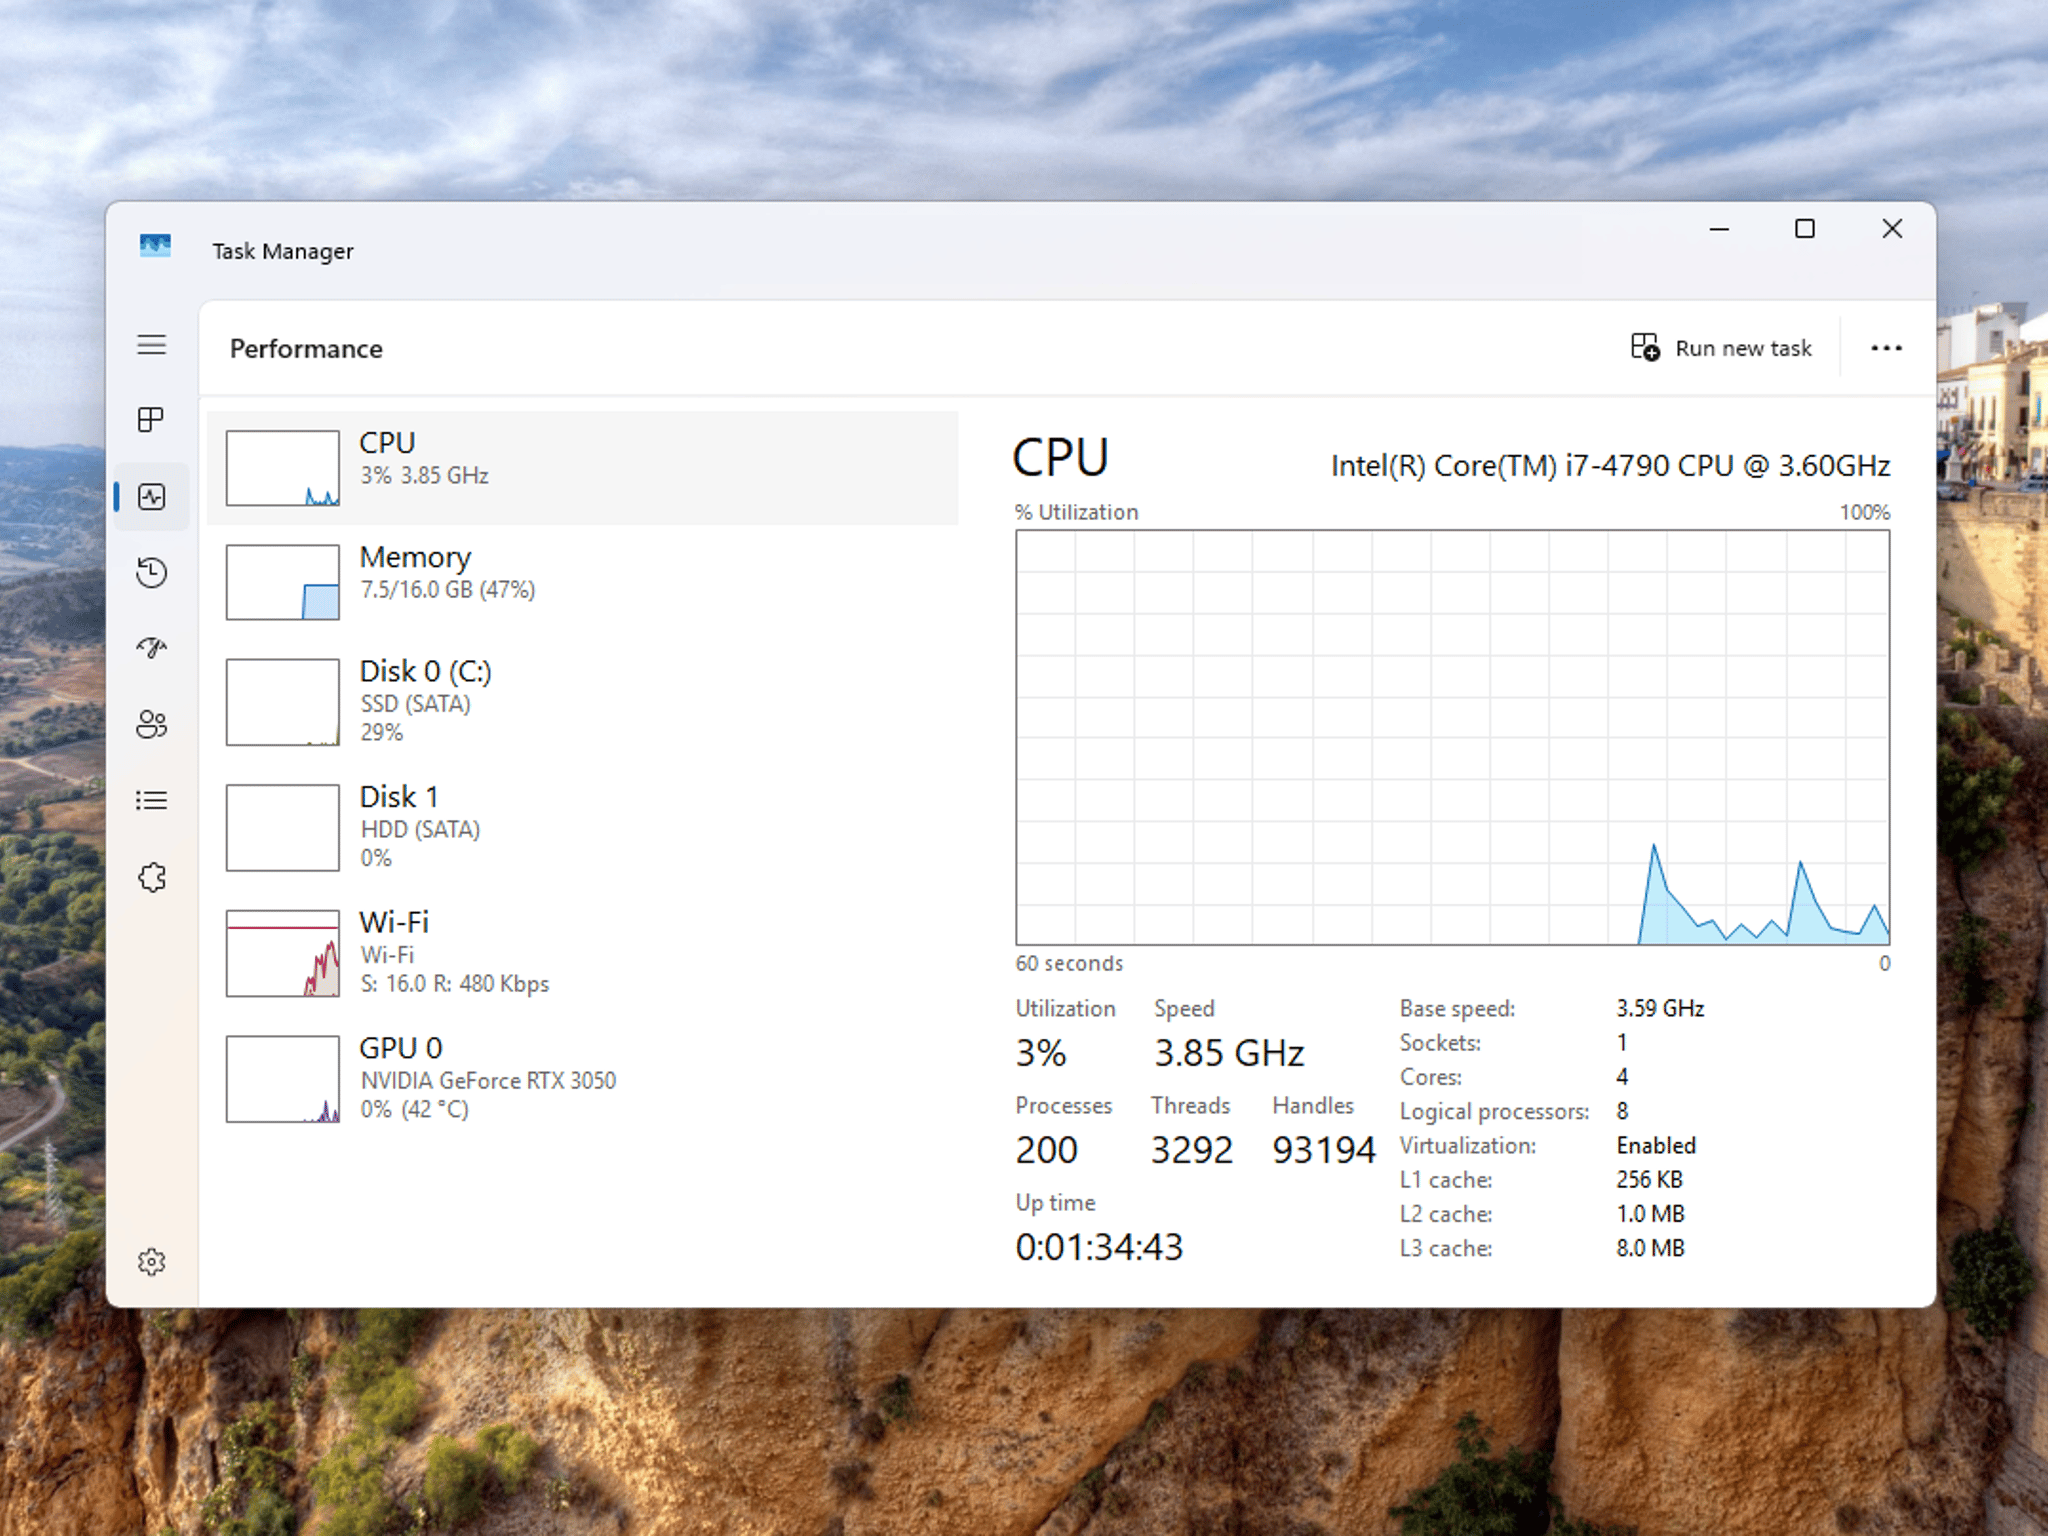Open the Processes page icon
This screenshot has width=2048, height=1536.
[152, 420]
